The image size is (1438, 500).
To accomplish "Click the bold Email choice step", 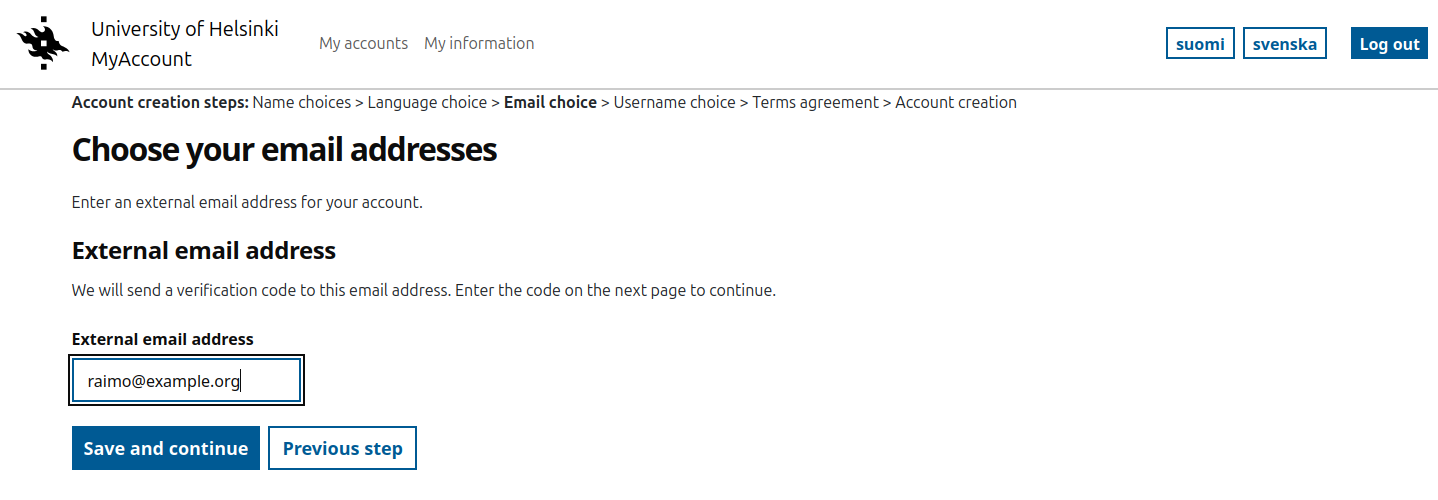I will [550, 102].
